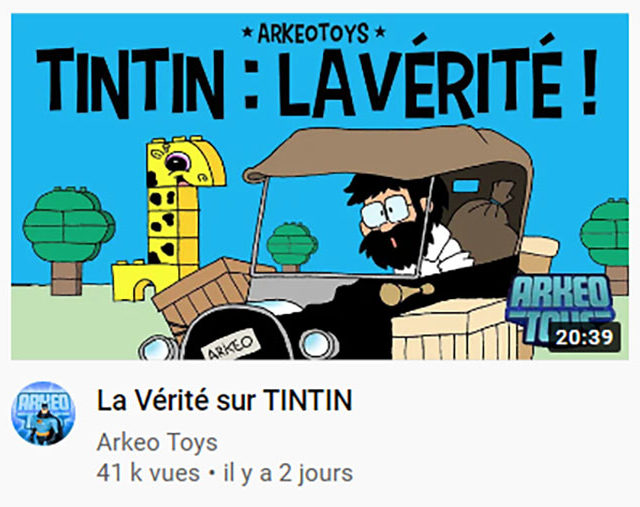Click the car's right round headlight
Viewport: 640px width, 507px height.
coord(318,344)
